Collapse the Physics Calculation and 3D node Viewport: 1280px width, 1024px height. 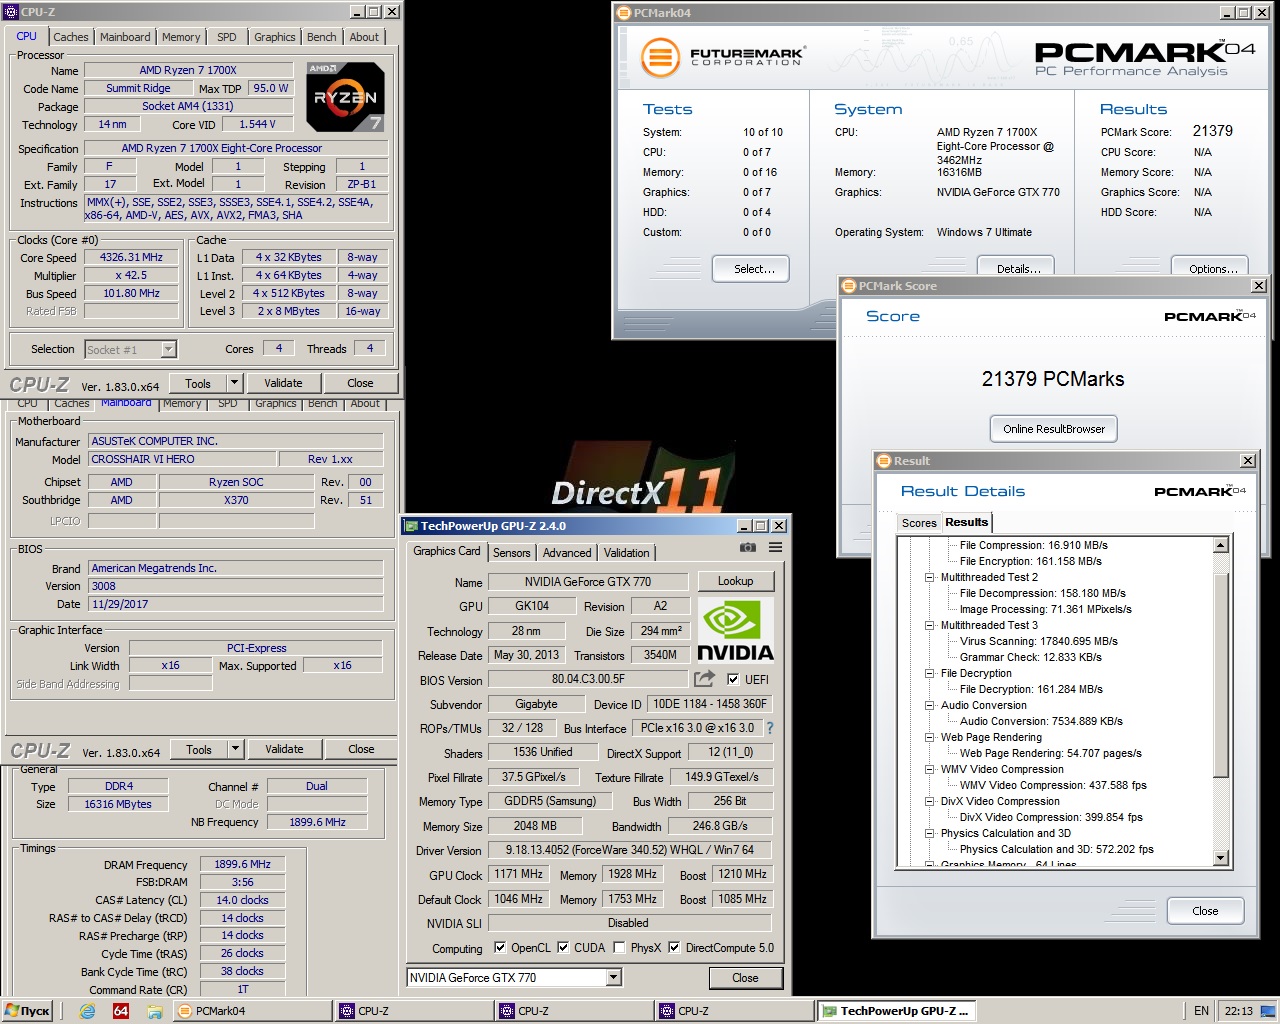[x=929, y=833]
